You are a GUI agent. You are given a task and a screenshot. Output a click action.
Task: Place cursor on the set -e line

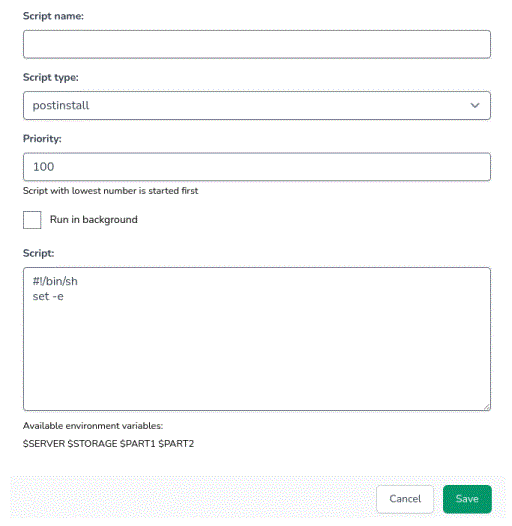click(48, 296)
